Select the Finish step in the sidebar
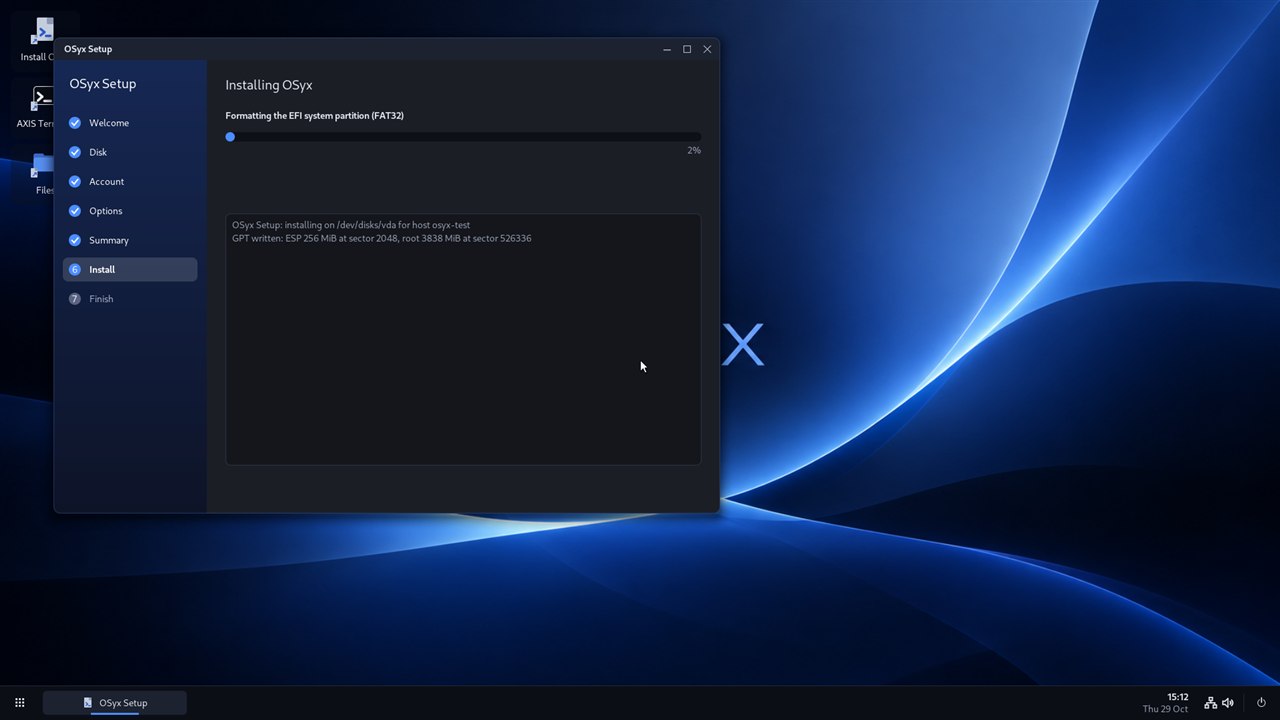1280x720 pixels. tap(130, 299)
